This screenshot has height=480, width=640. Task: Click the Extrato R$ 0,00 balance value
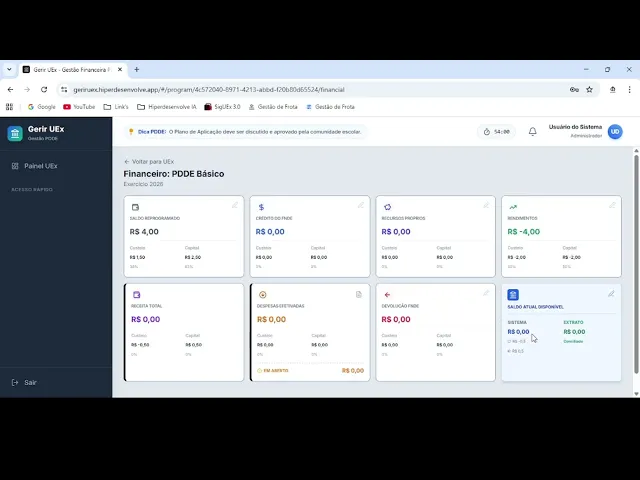tap(574, 332)
